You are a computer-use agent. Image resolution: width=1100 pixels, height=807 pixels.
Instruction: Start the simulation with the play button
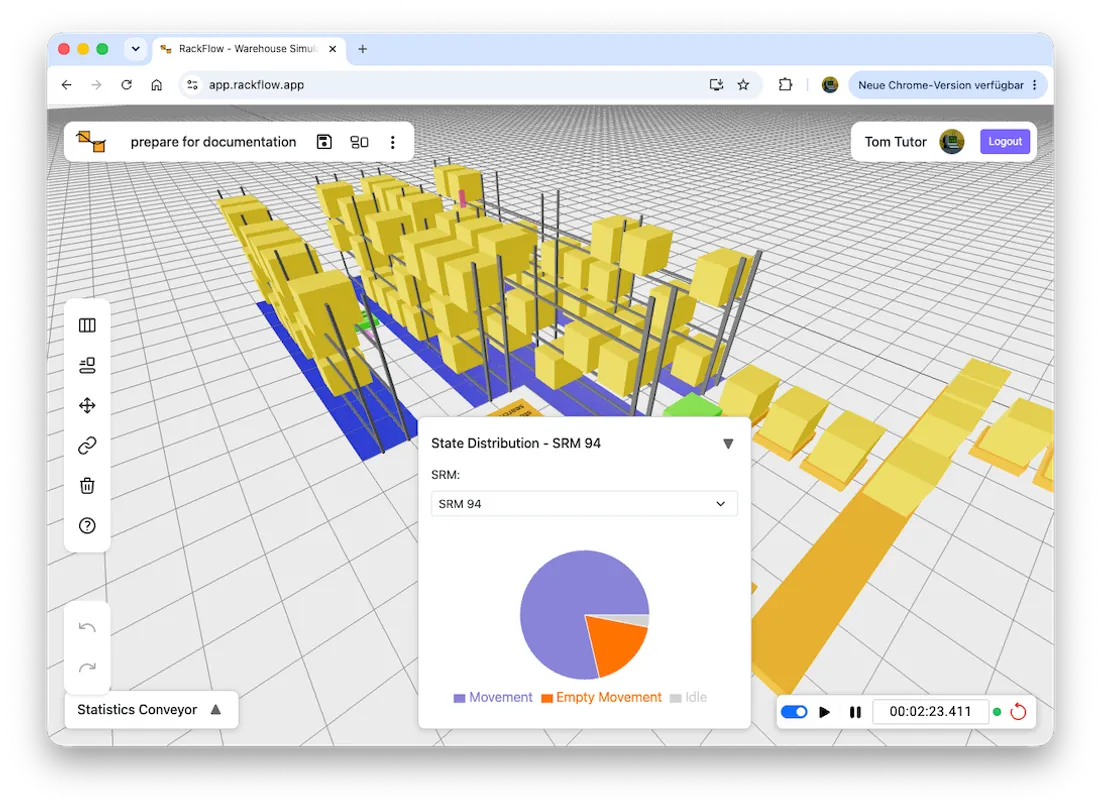(825, 712)
